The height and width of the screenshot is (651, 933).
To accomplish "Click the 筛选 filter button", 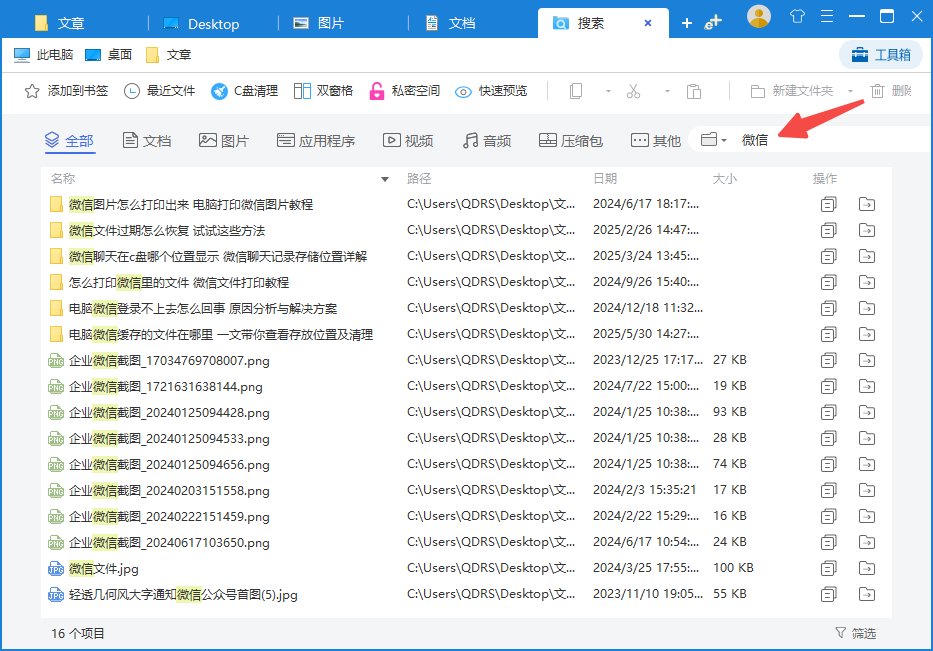I will pos(856,633).
